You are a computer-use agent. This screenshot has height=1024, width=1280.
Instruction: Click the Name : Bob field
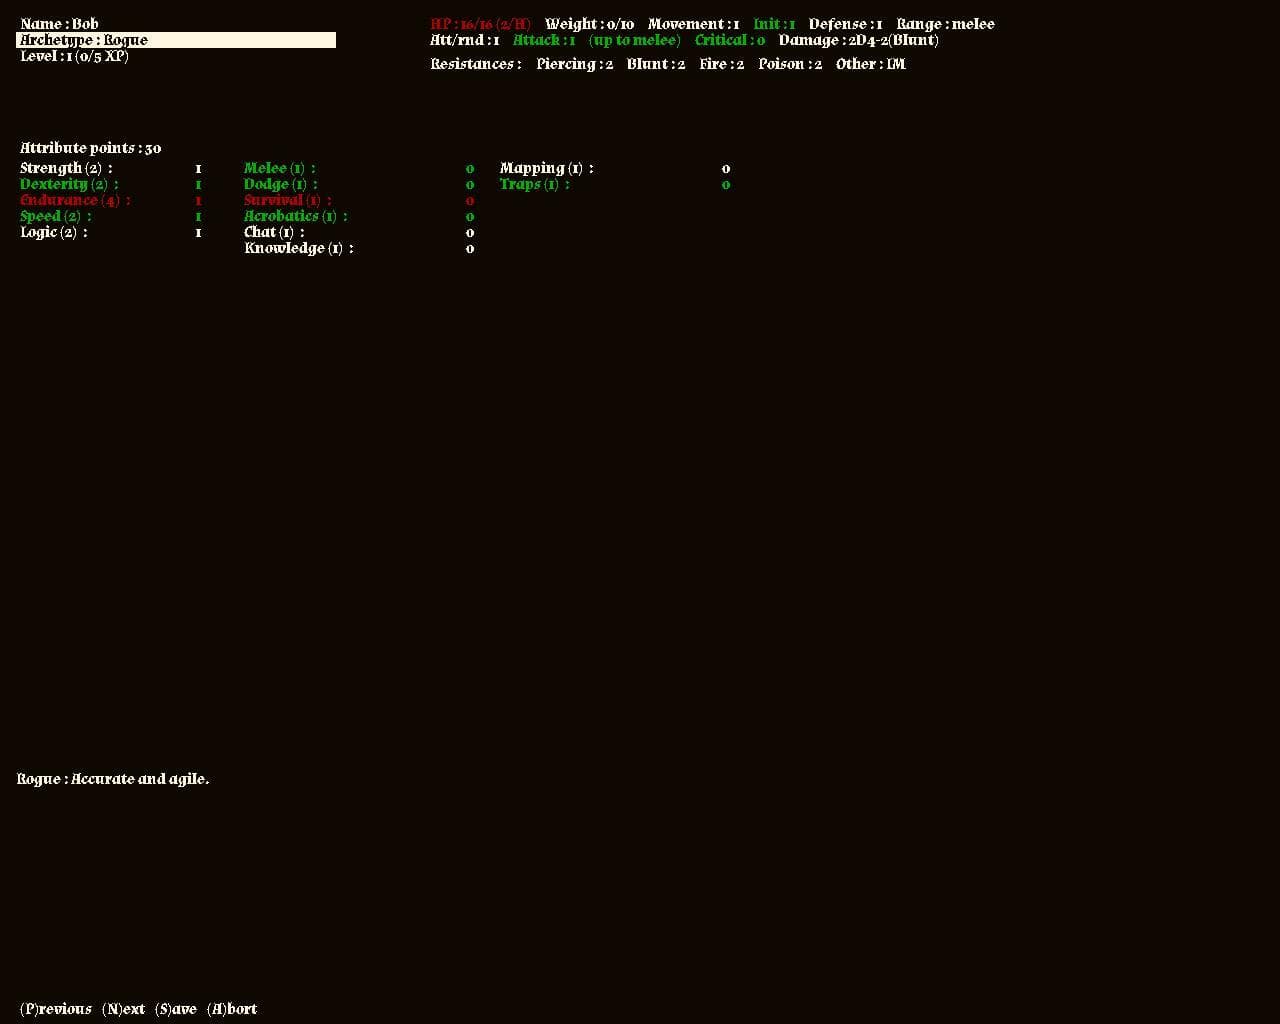point(59,24)
